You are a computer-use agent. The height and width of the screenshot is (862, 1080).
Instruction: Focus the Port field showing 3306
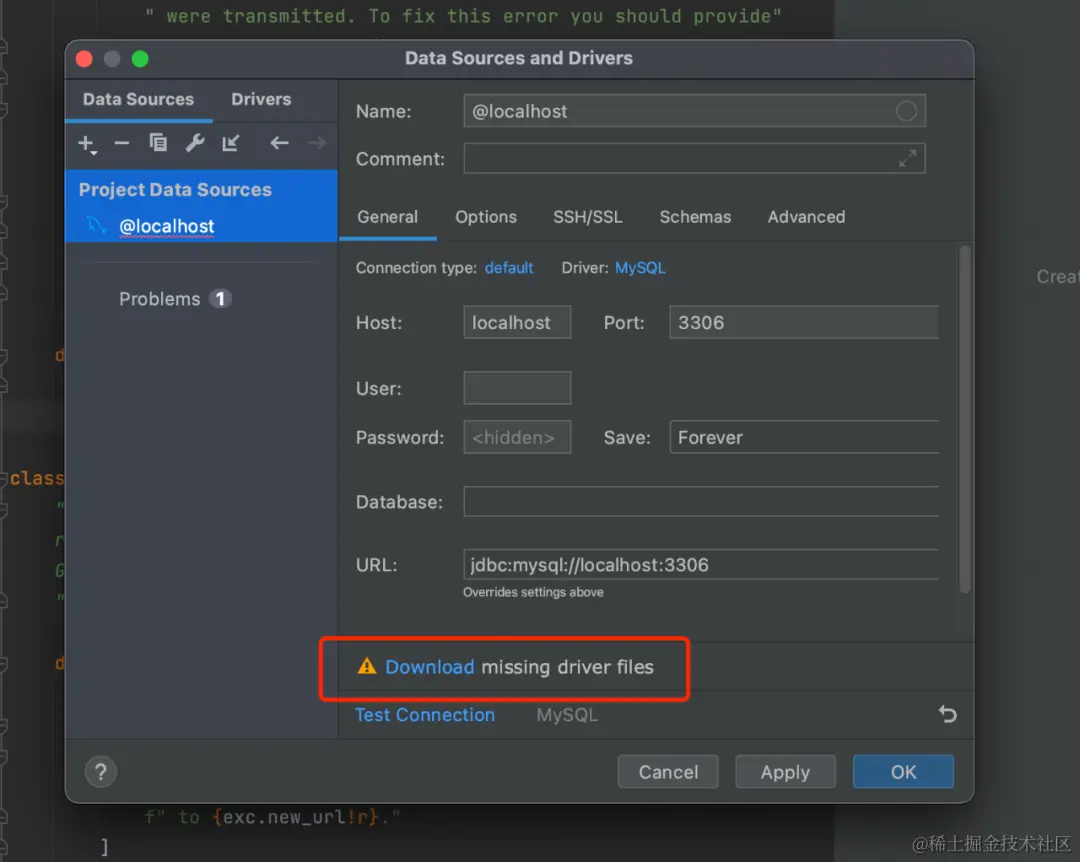tap(804, 322)
